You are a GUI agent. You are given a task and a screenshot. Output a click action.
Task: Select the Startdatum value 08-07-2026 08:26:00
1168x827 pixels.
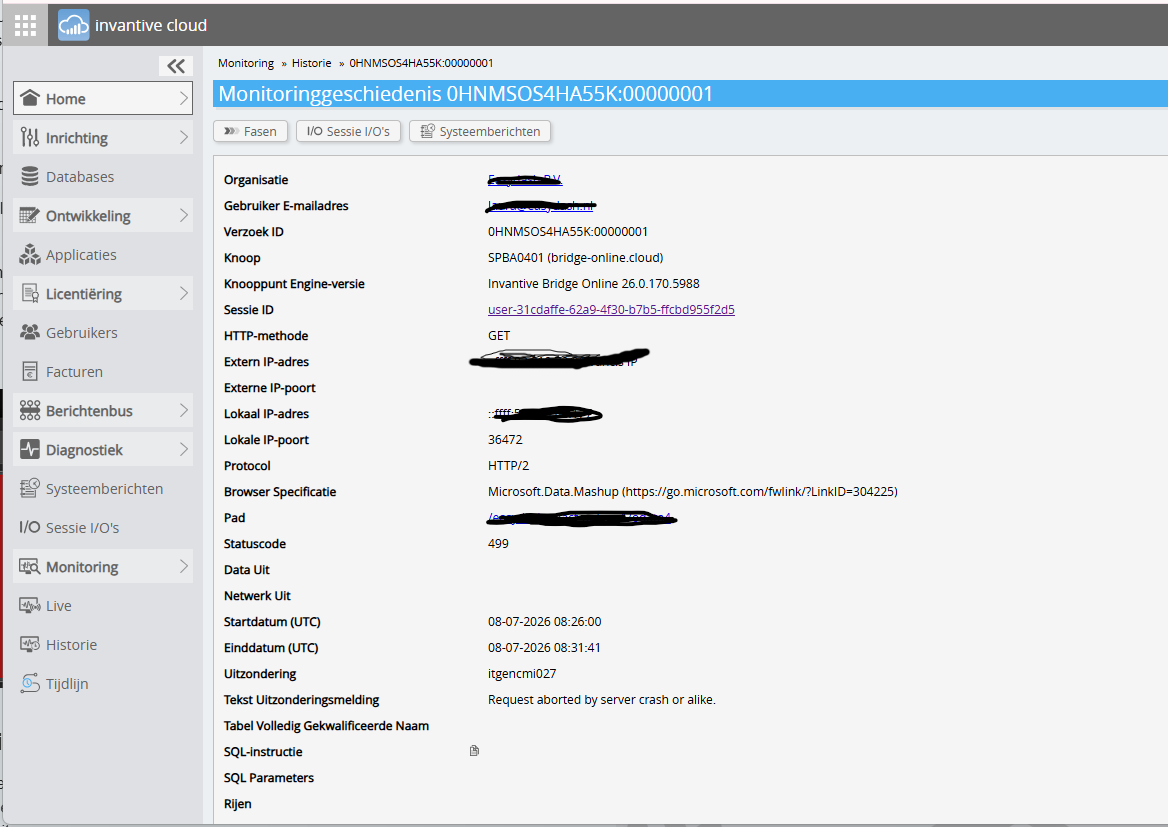coord(545,621)
